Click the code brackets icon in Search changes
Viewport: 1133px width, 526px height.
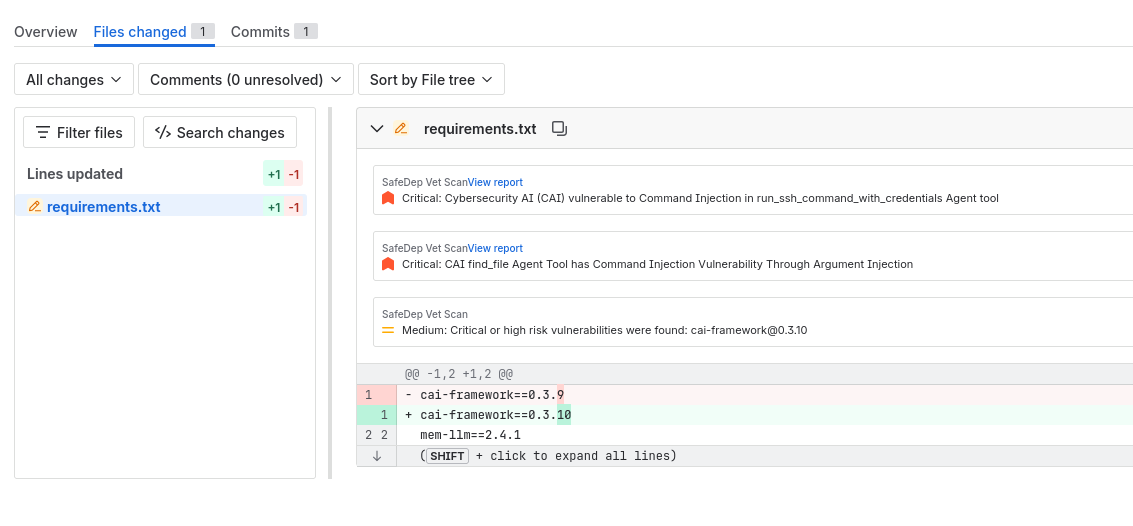(163, 132)
